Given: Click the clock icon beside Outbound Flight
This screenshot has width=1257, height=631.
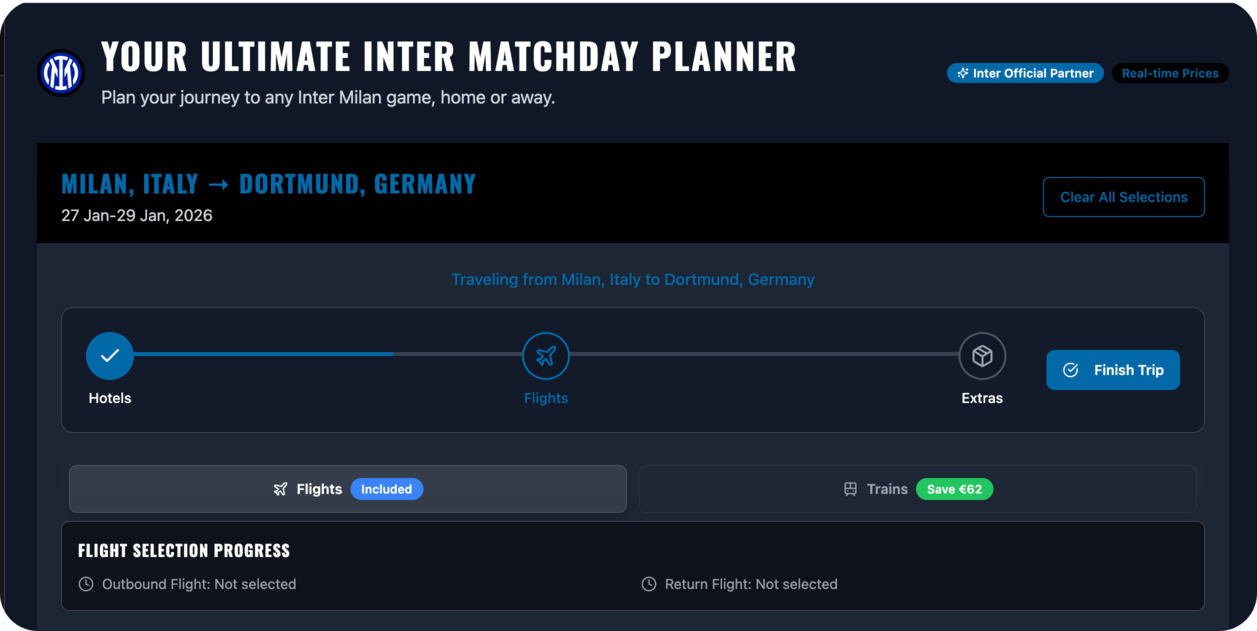Looking at the screenshot, I should pos(86,584).
